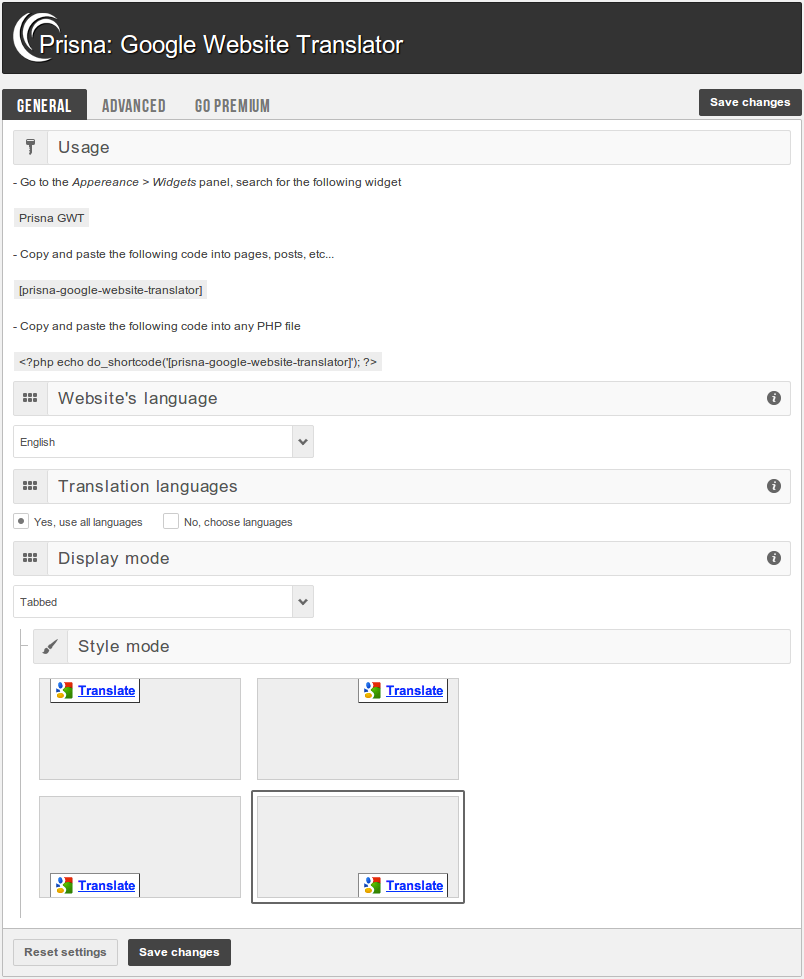
Task: Open the Go Premium tab
Action: pyautogui.click(x=232, y=106)
